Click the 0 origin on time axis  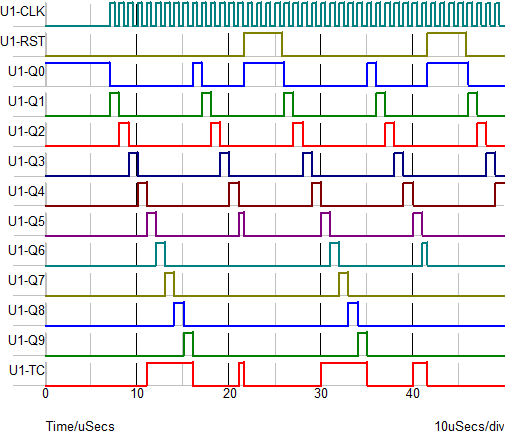pos(45,394)
